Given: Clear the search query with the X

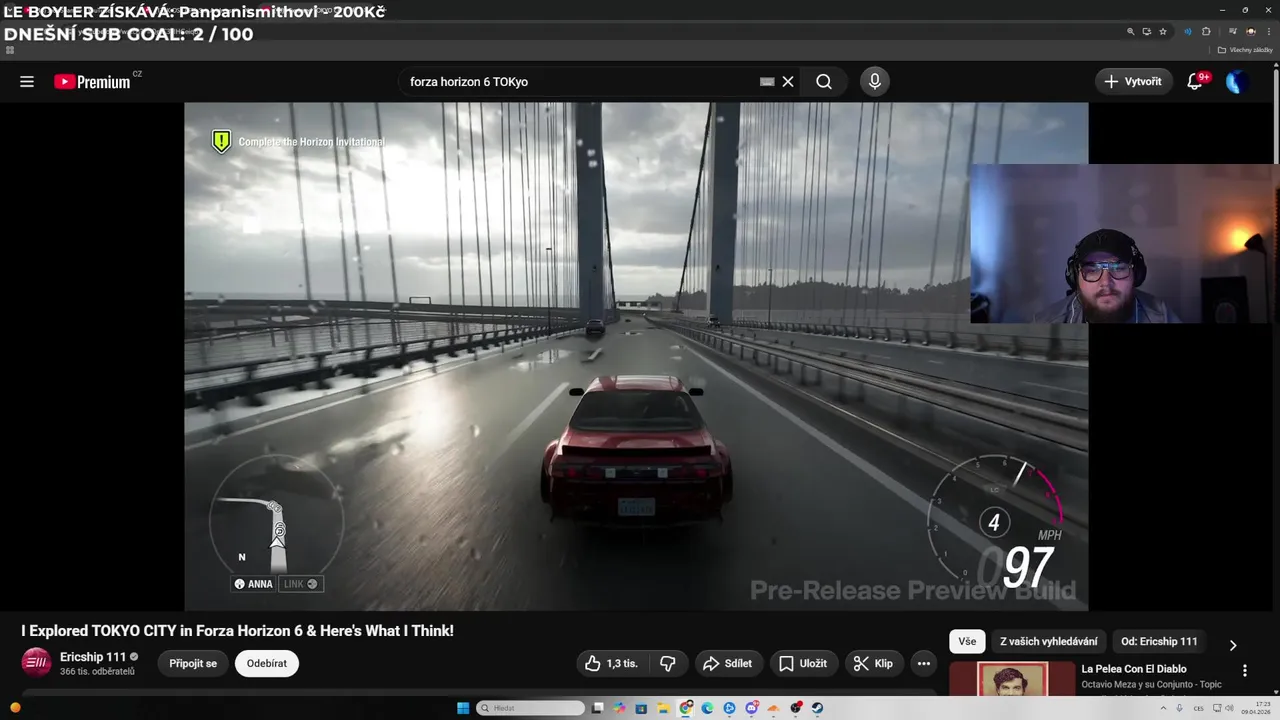Looking at the screenshot, I should click(788, 82).
